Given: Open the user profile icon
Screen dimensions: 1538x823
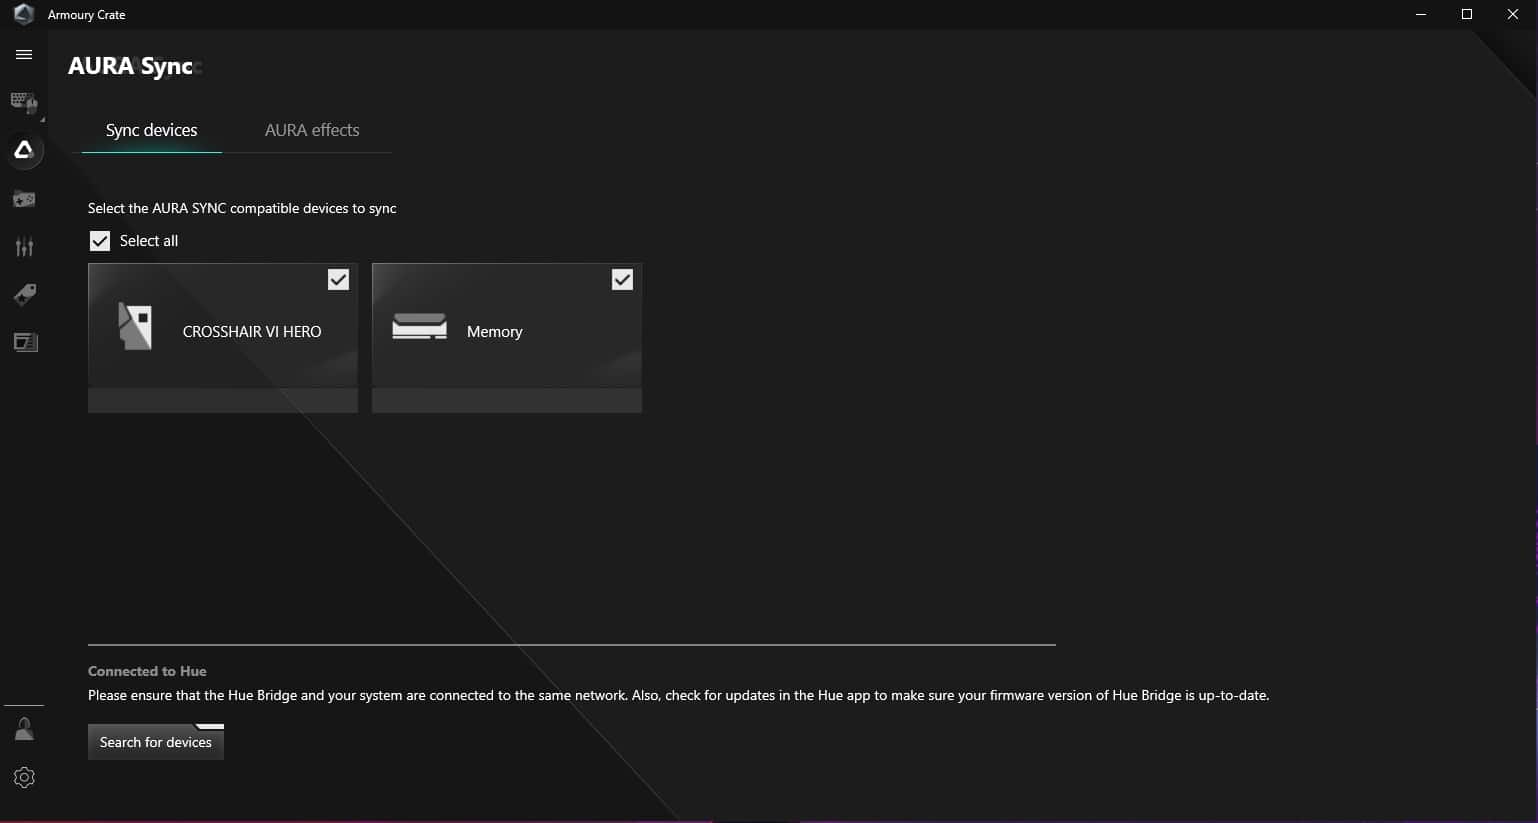Looking at the screenshot, I should click(x=24, y=729).
